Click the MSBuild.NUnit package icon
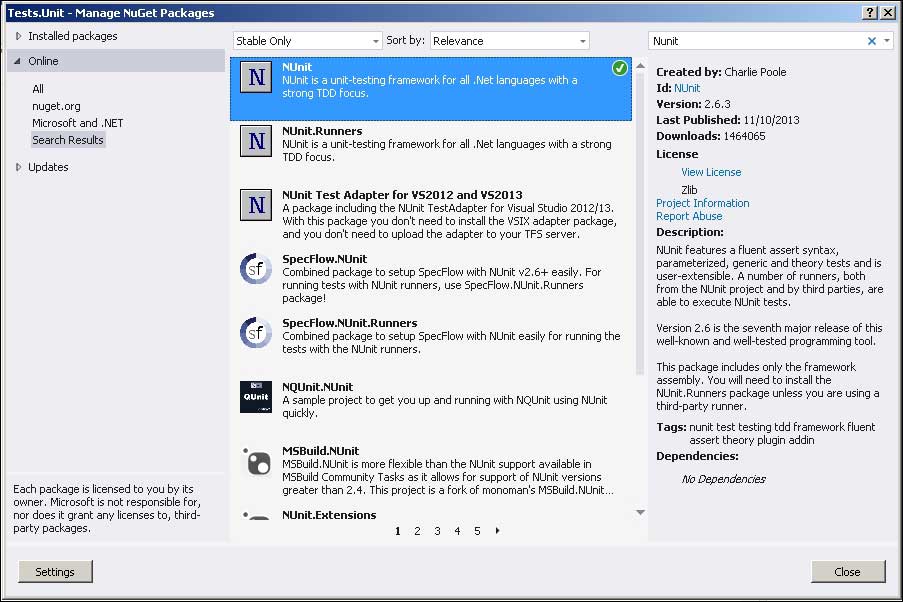This screenshot has width=903, height=602. pyautogui.click(x=256, y=461)
